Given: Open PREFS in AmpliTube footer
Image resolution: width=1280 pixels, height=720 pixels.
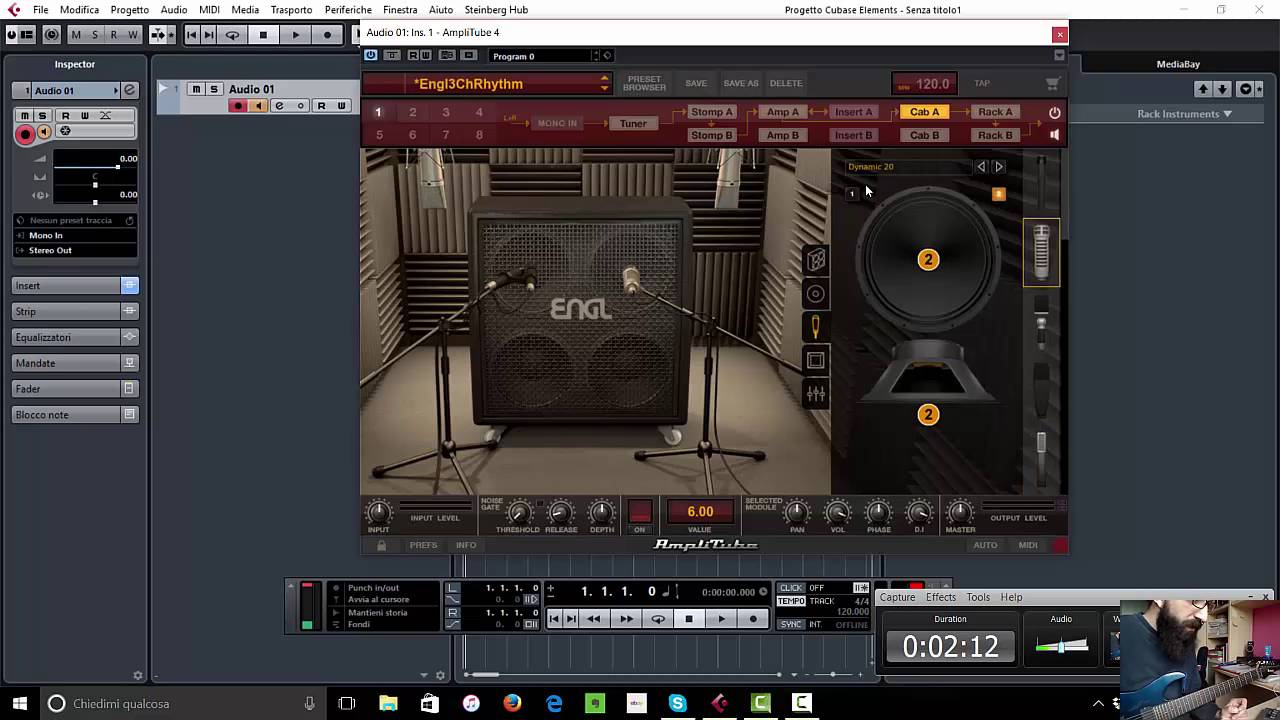Looking at the screenshot, I should coord(423,545).
